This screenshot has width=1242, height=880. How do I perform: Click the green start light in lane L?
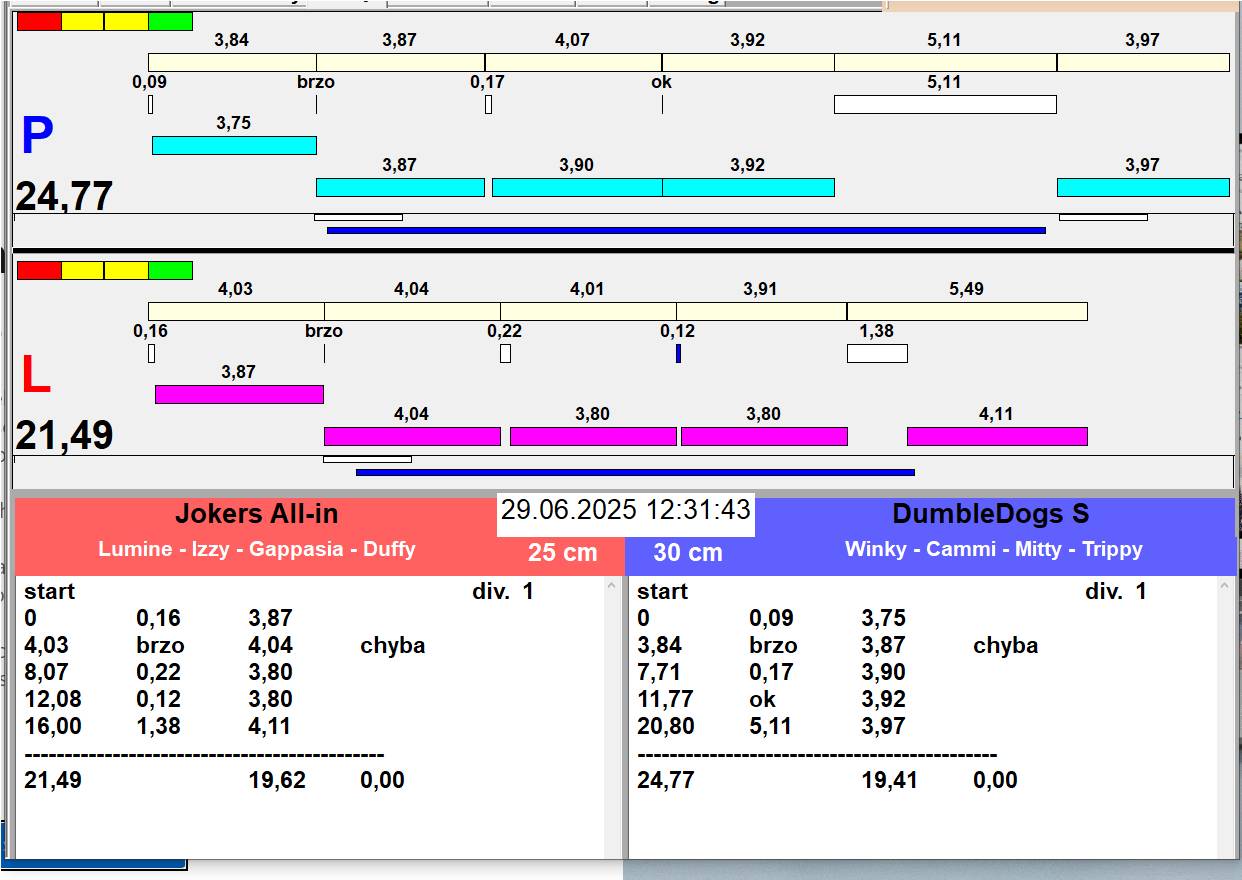click(x=170, y=270)
